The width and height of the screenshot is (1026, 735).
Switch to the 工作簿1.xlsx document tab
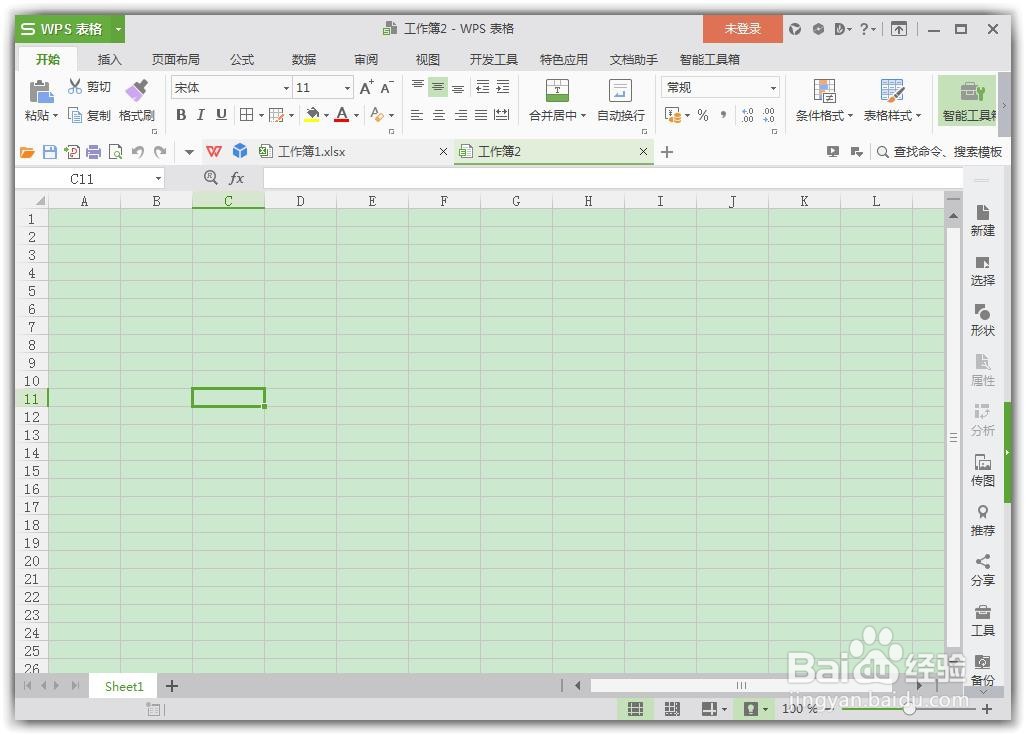click(x=310, y=151)
